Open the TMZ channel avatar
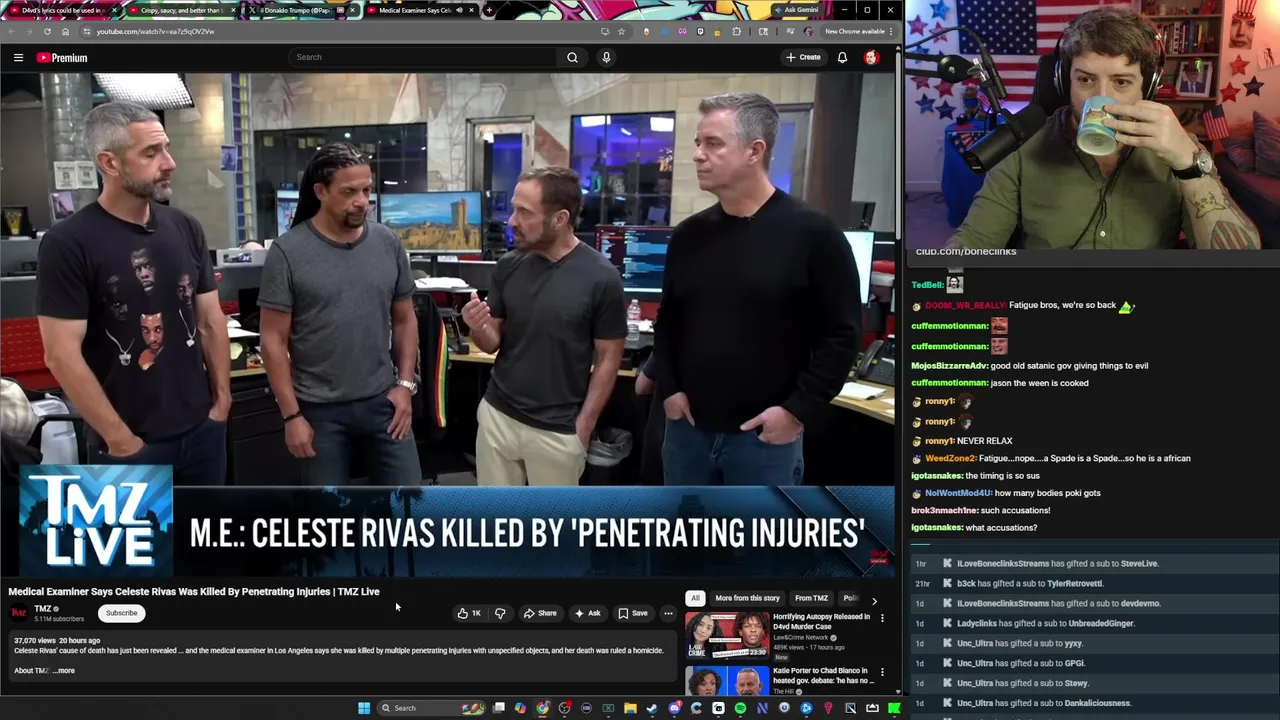The image size is (1280, 720). click(x=18, y=612)
